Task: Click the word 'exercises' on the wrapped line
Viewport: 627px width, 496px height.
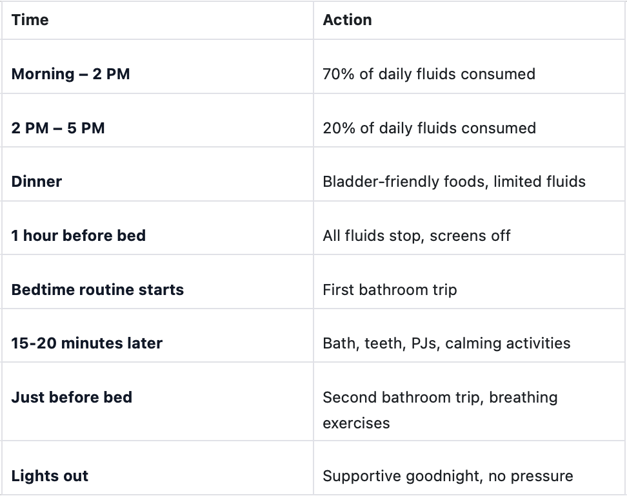Action: pos(356,423)
